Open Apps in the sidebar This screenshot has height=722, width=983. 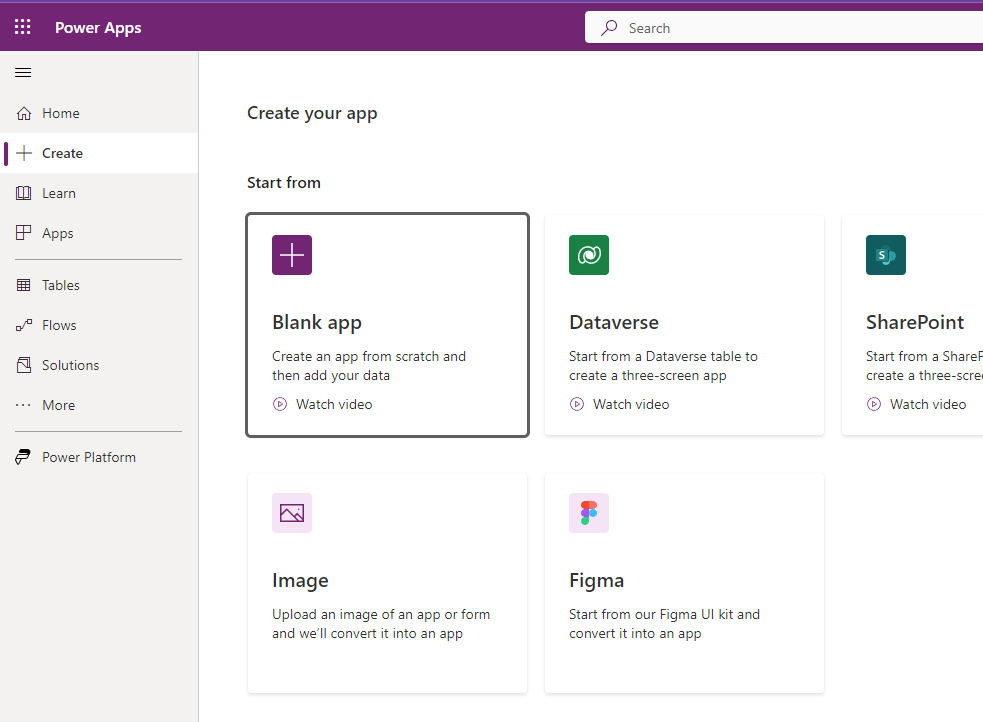pos(99,233)
